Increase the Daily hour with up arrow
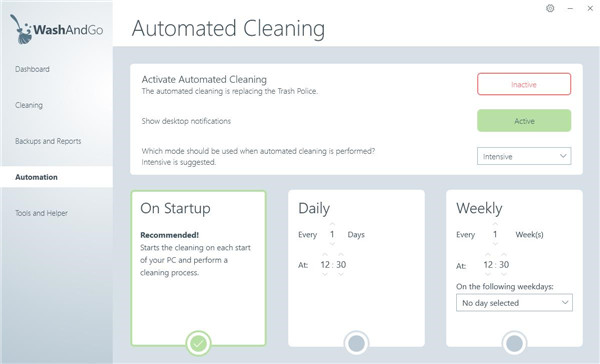The height and width of the screenshot is (364, 600). 325,254
